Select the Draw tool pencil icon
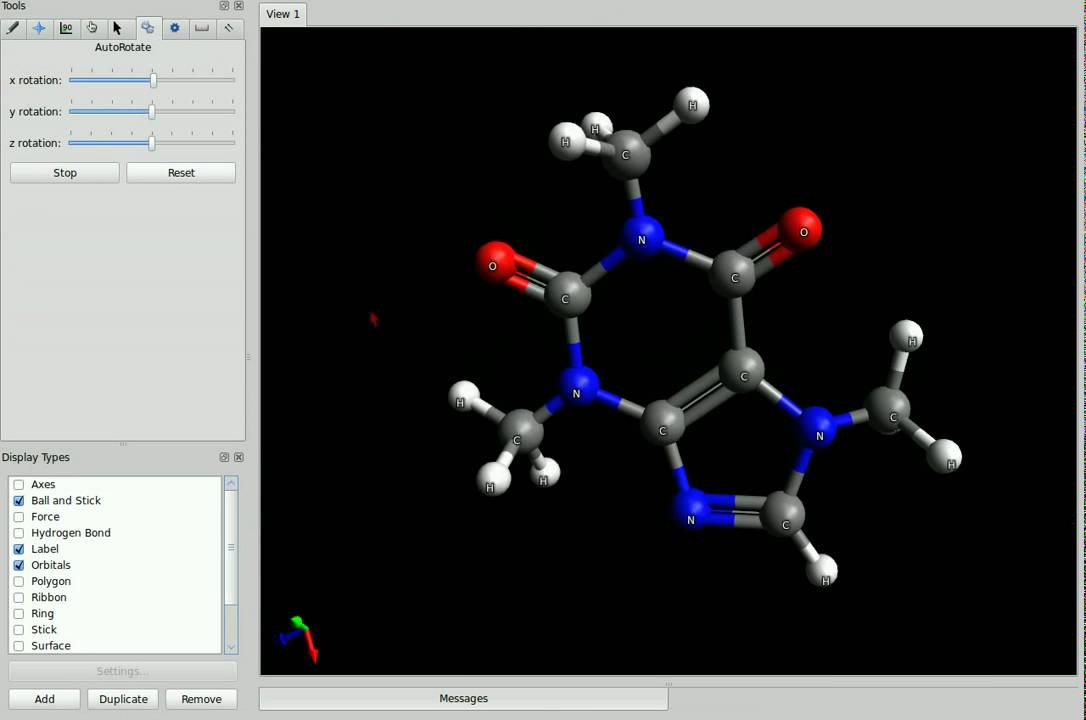 (x=12, y=28)
